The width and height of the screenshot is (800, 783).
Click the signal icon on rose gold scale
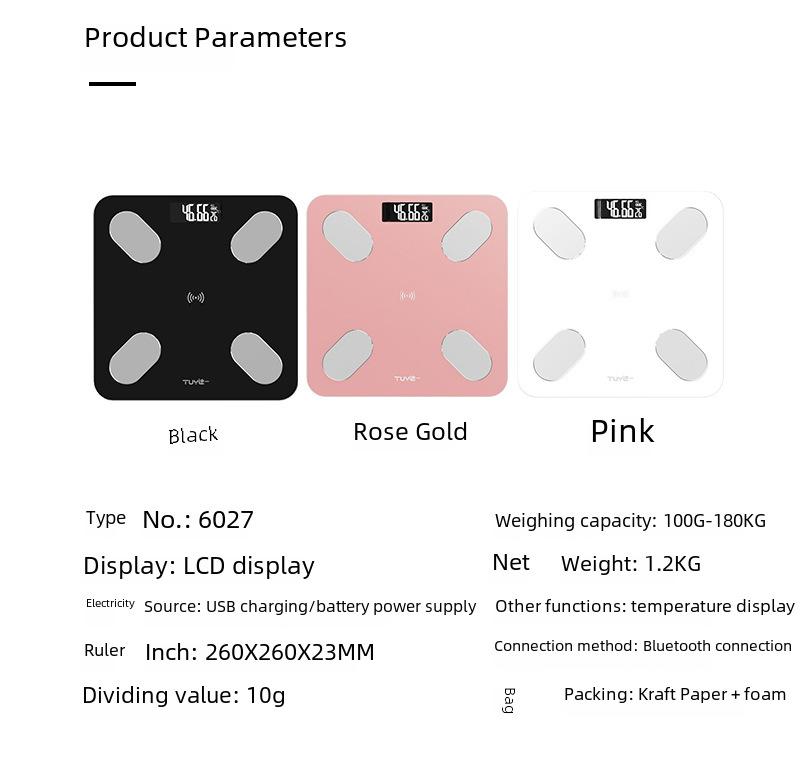407,296
